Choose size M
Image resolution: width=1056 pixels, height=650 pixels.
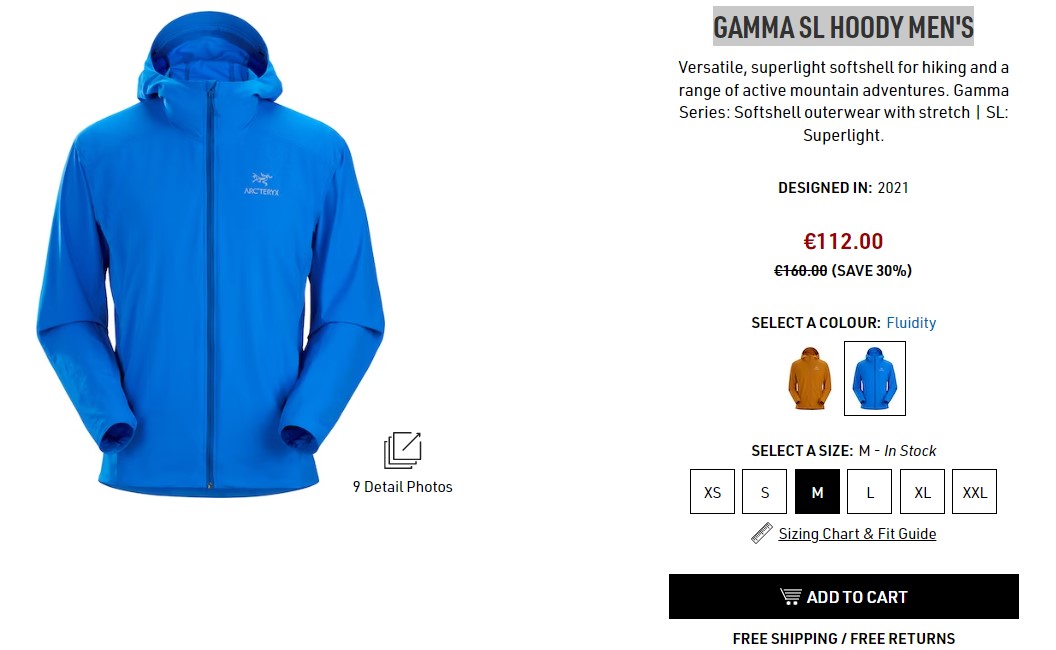pos(818,492)
